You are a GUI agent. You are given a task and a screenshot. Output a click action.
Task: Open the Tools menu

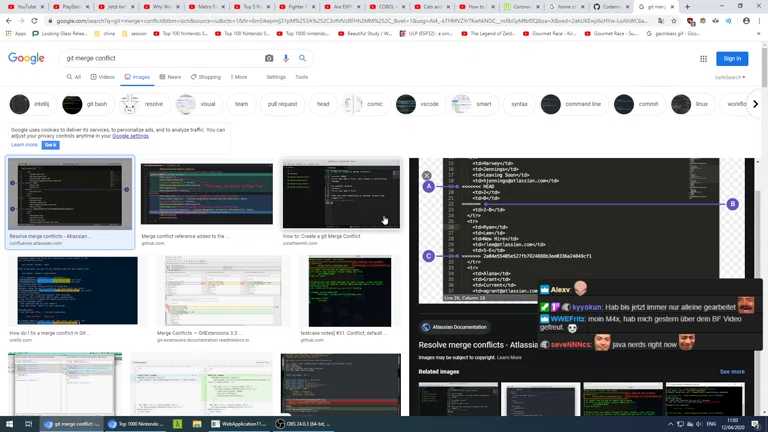302,77
